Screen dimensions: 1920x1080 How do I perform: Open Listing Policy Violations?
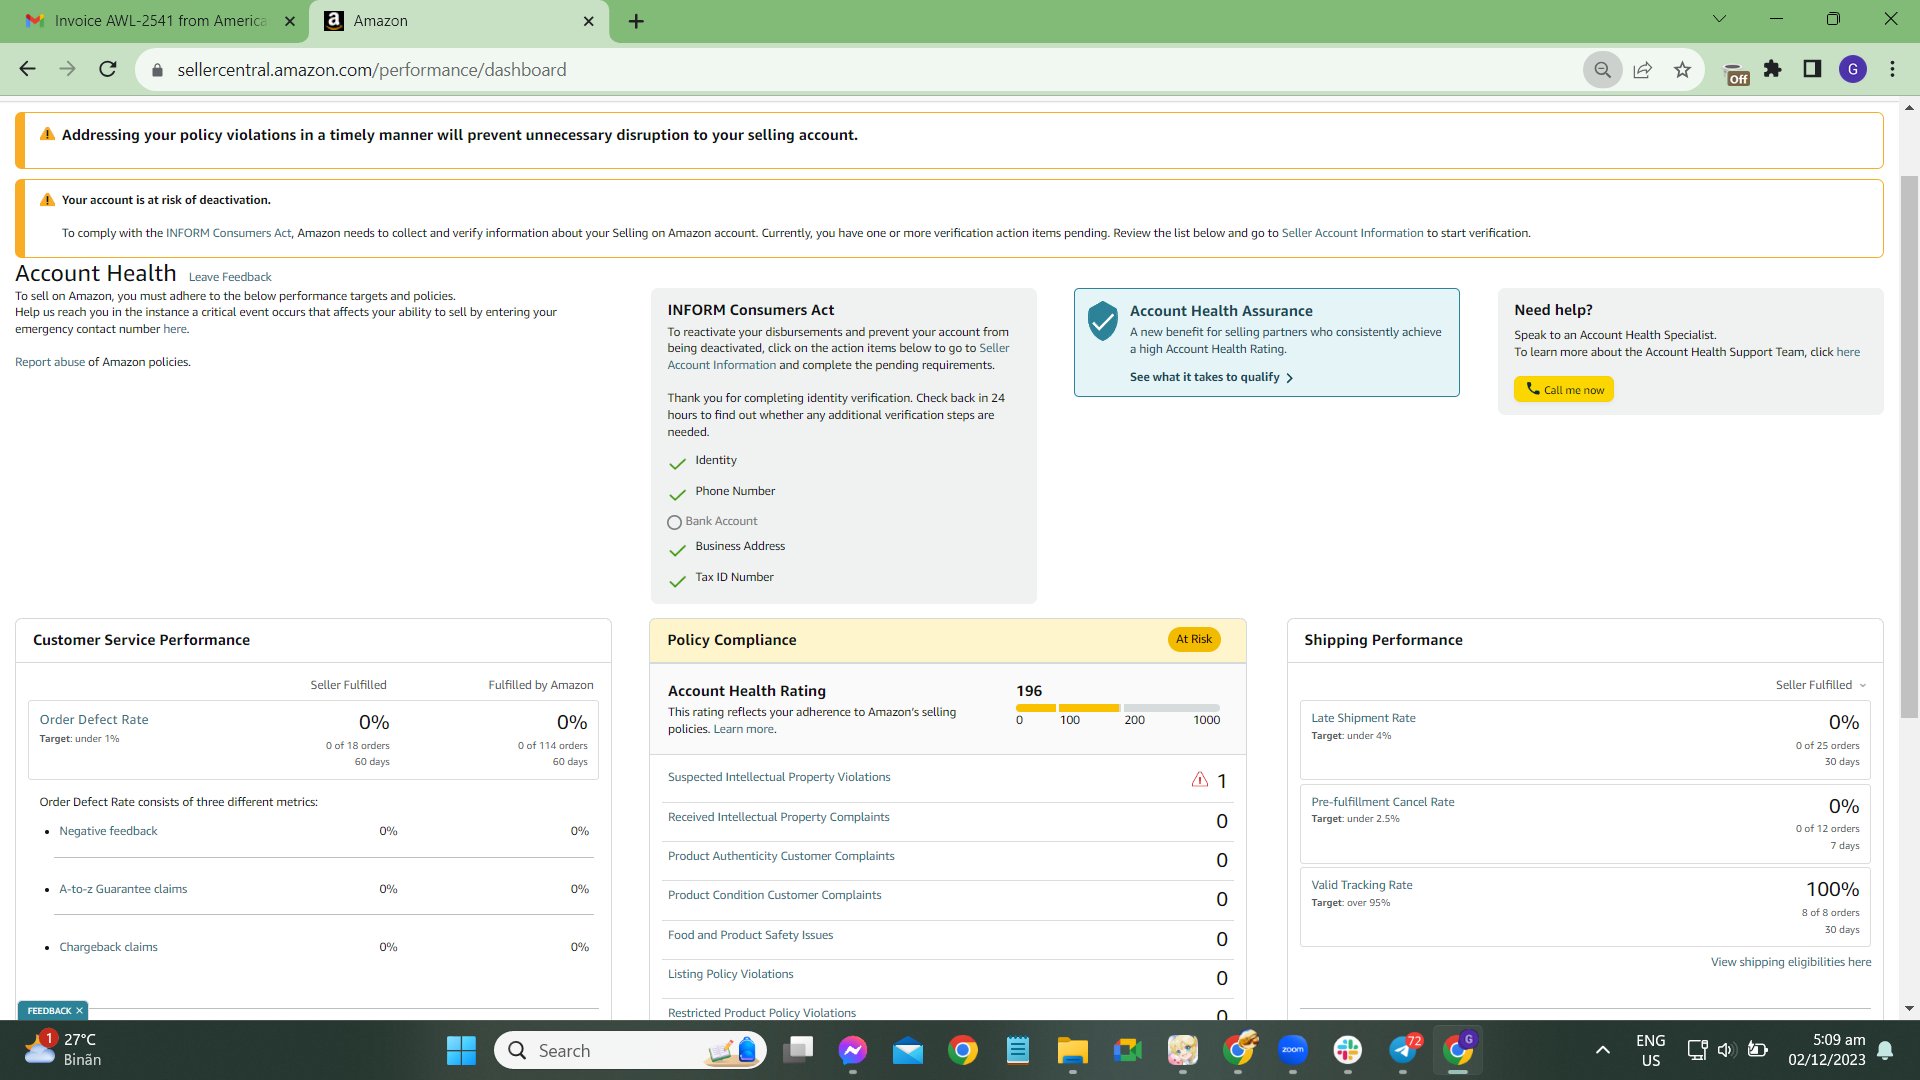click(x=730, y=974)
